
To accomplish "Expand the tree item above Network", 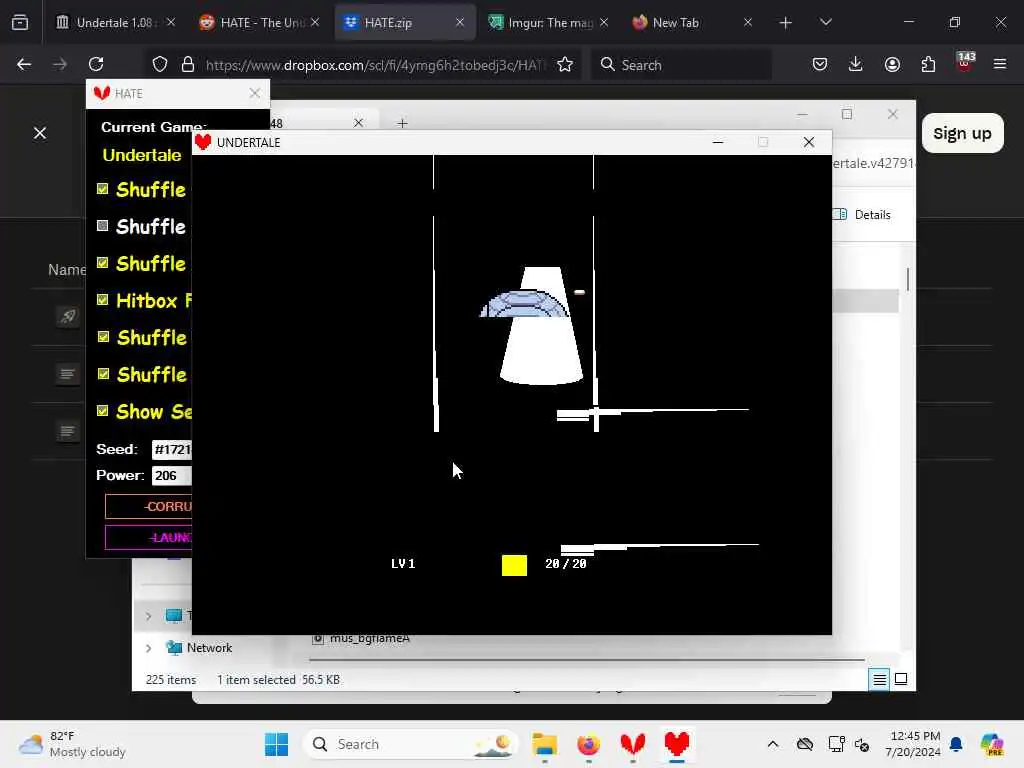I will click(148, 616).
